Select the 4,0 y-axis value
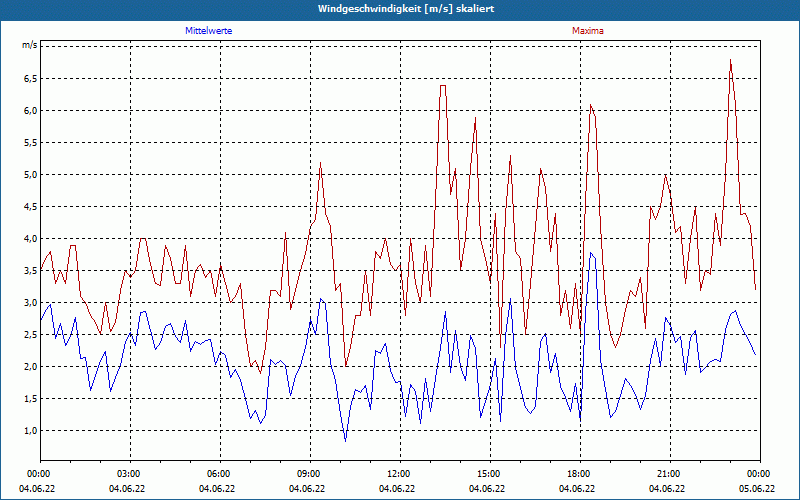800x500 pixels. (x=30, y=239)
